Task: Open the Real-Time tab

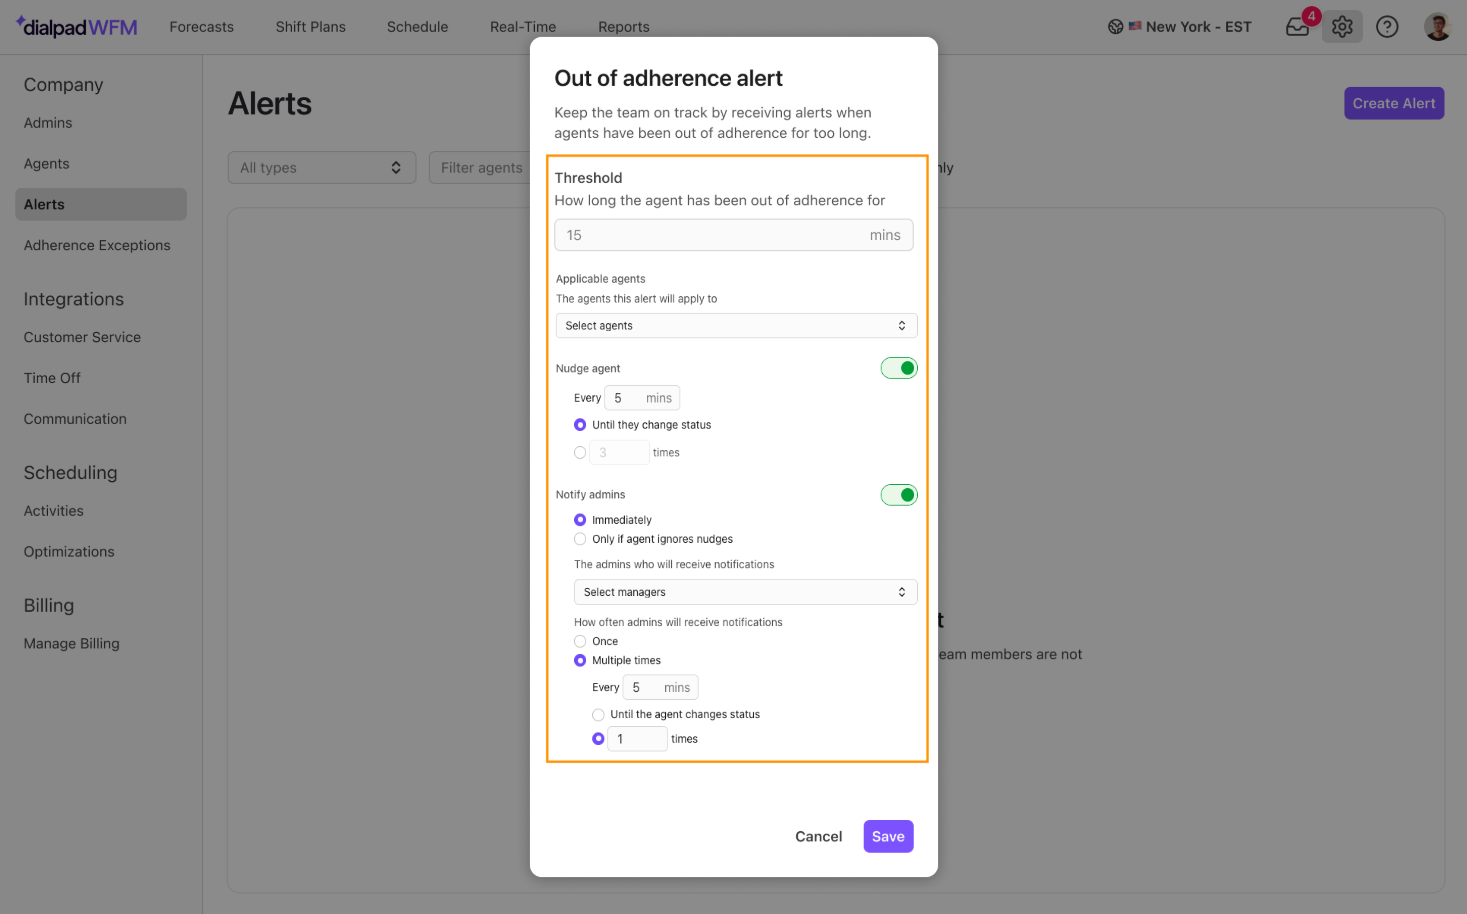Action: tap(523, 27)
